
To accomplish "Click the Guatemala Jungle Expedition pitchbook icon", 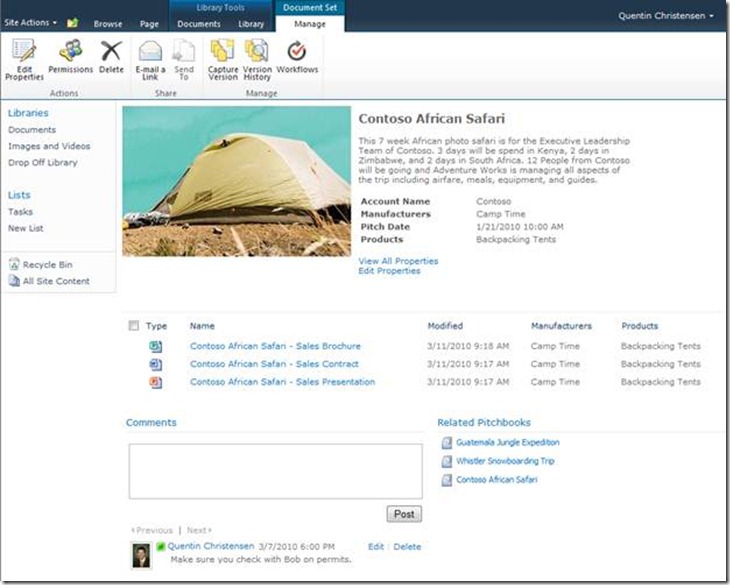I will coord(446,443).
